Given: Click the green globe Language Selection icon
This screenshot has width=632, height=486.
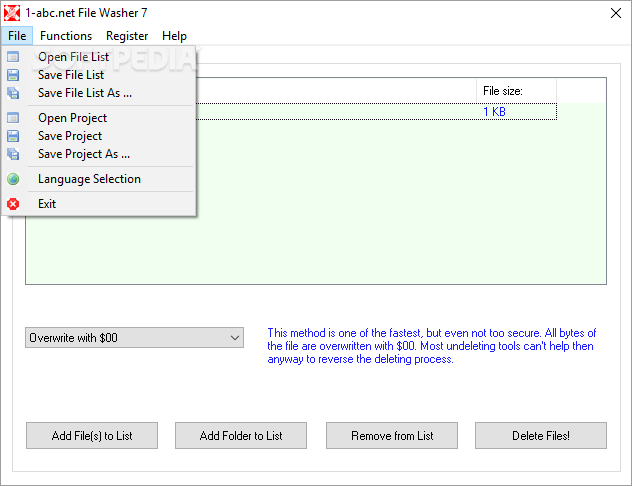Looking at the screenshot, I should (x=13, y=179).
